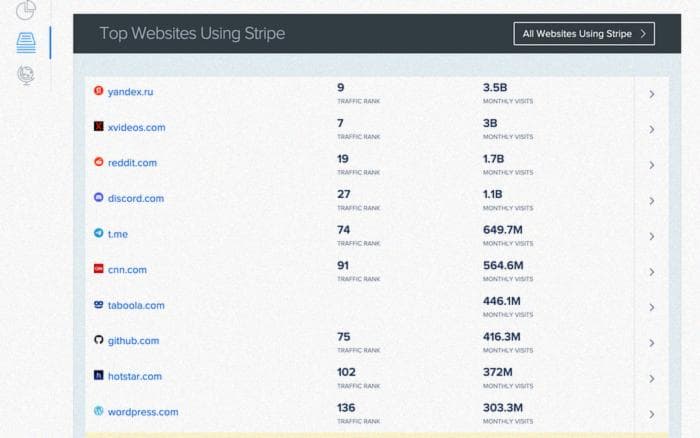This screenshot has width=700, height=438.
Task: Click the 3B monthly visits value
Action: tap(490, 123)
